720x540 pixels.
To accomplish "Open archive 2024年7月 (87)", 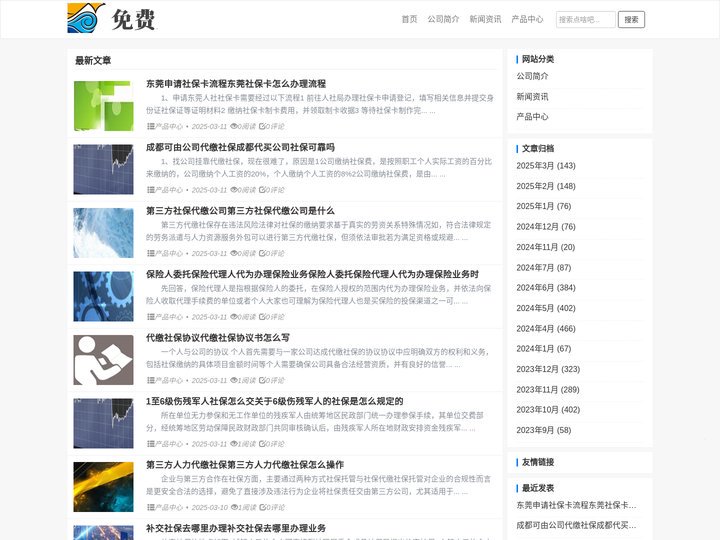I will pos(544,267).
